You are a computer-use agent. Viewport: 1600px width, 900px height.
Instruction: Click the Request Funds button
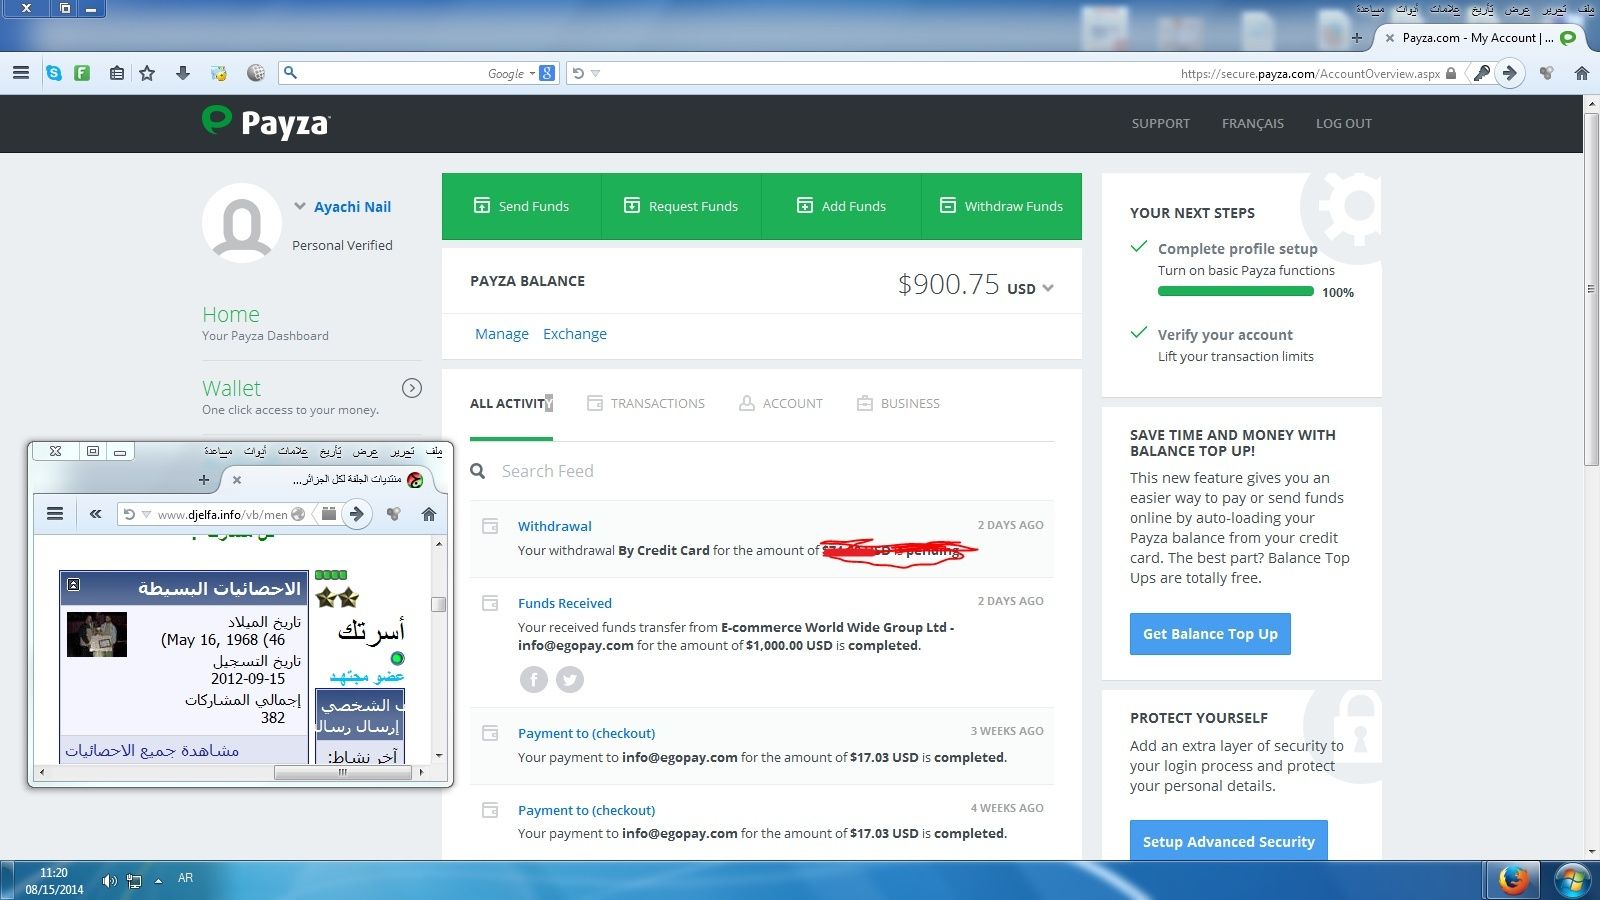pyautogui.click(x=681, y=206)
